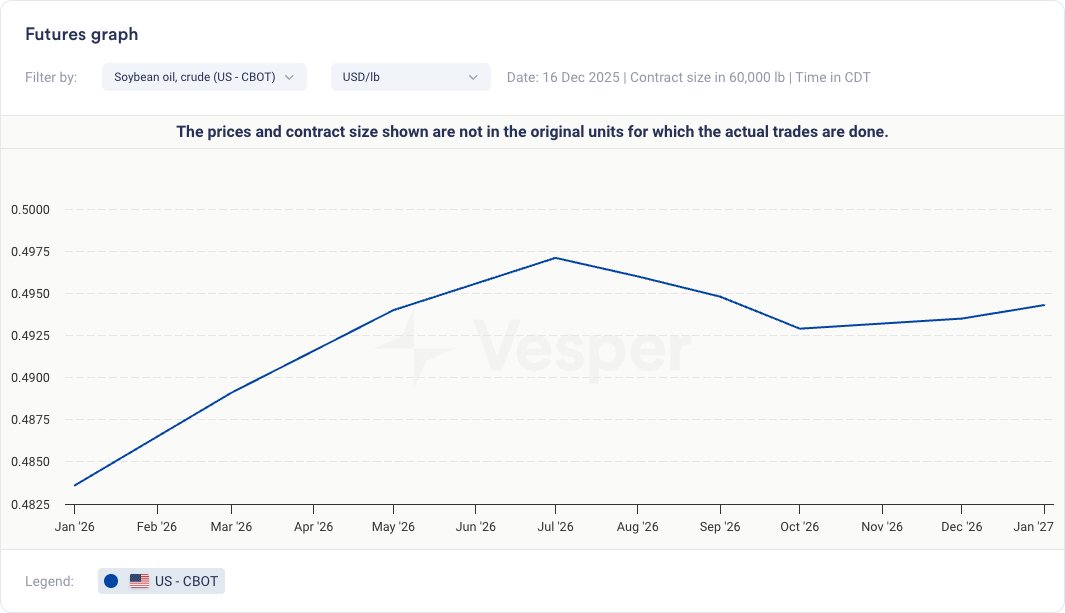This screenshot has height=613, width=1065.
Task: Click the Jan '26 starting point of the line
Action: pos(74,485)
